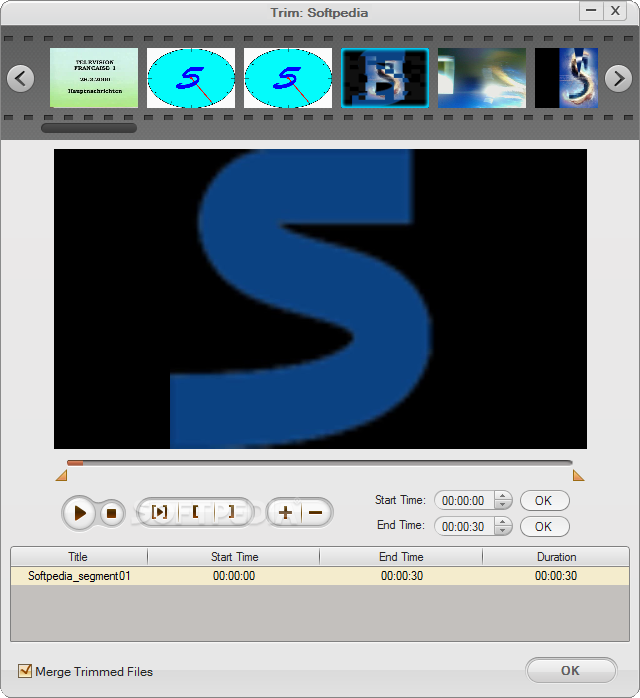Viewport: 640px width, 698px height.
Task: Confirm End Time with its OK button
Action: (x=544, y=527)
